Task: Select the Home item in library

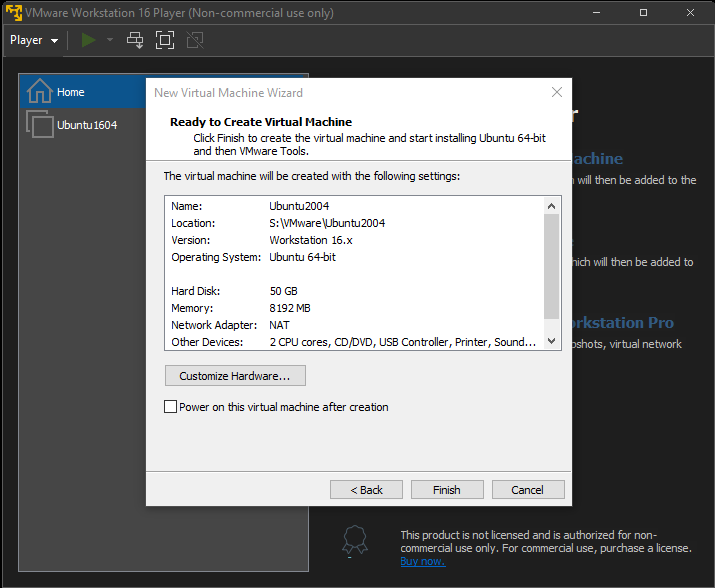Action: 83,92
